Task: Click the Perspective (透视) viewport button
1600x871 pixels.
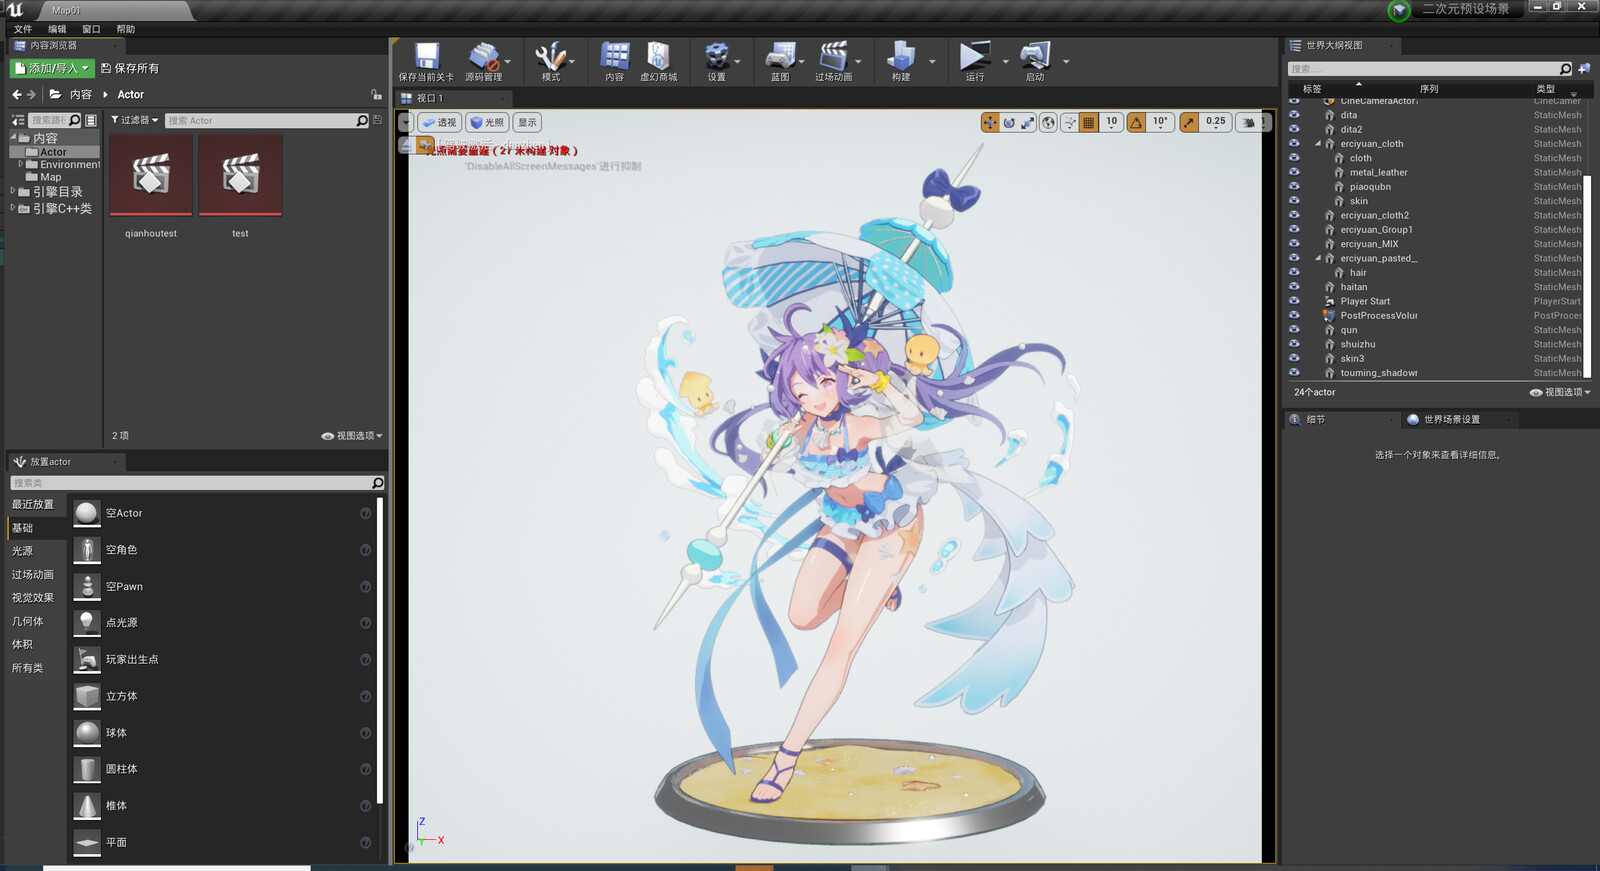Action: click(439, 122)
